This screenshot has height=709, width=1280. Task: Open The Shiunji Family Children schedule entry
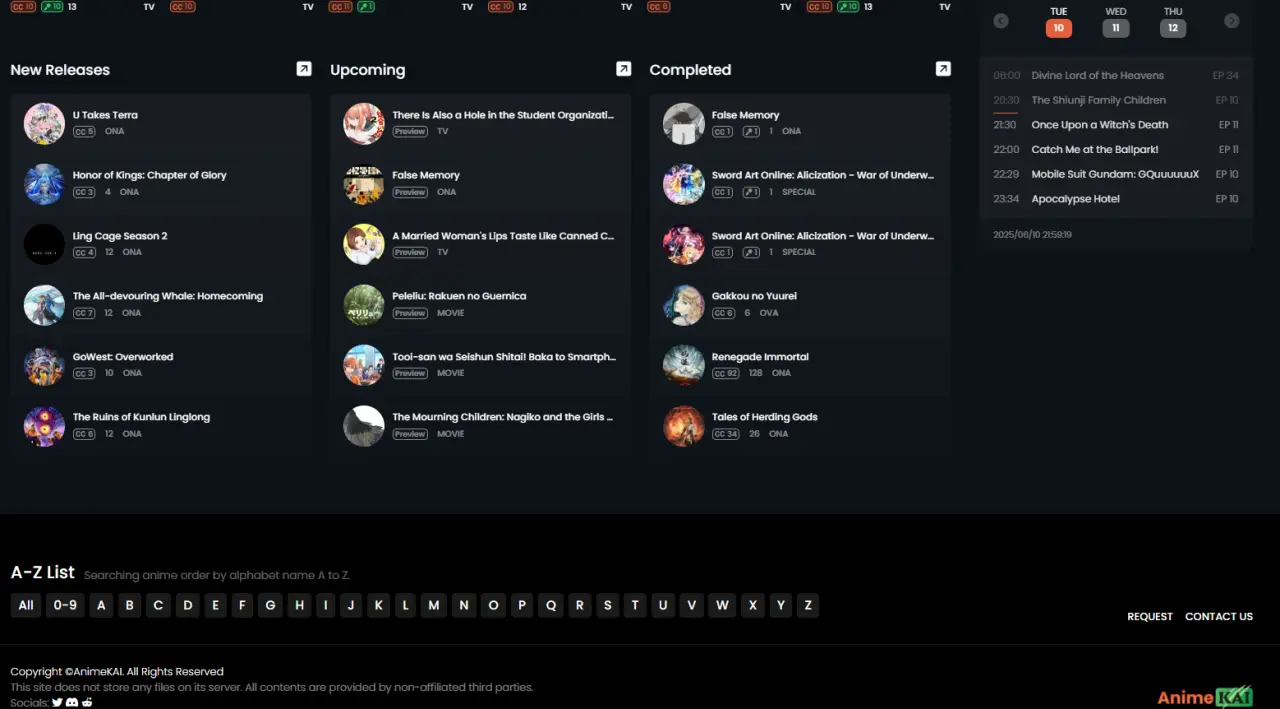(x=1116, y=100)
